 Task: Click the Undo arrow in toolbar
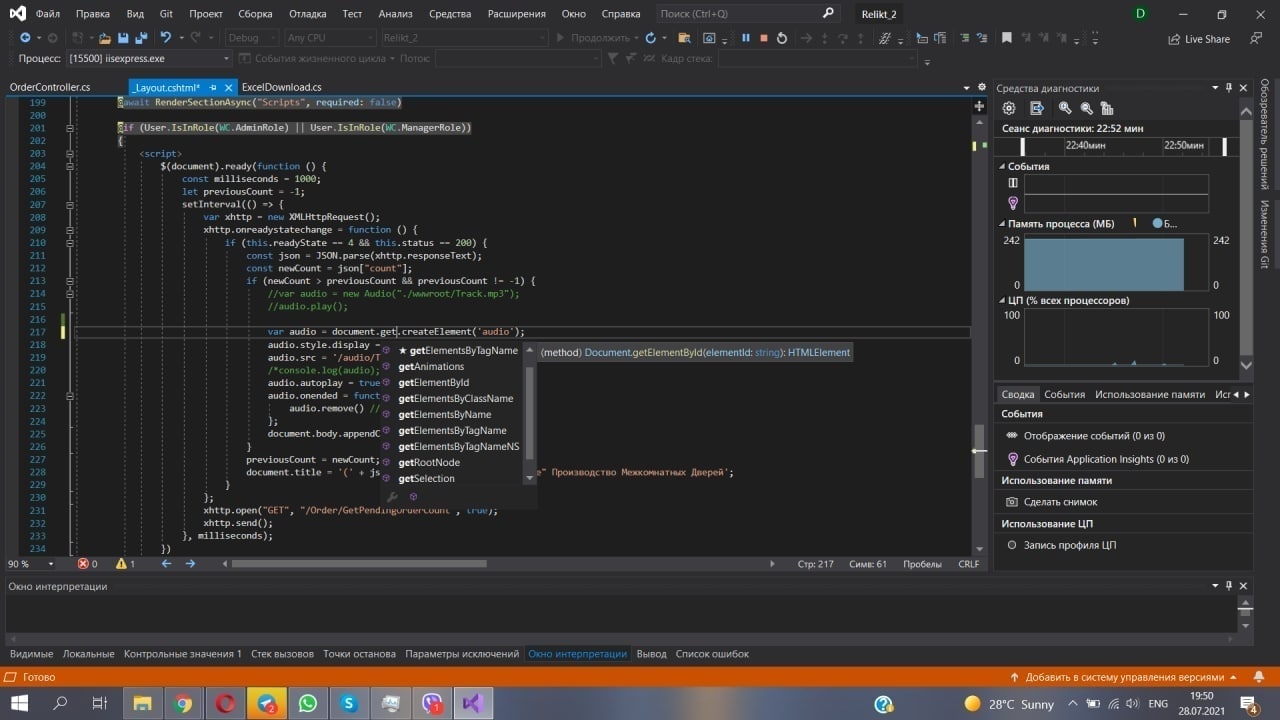[x=165, y=38]
